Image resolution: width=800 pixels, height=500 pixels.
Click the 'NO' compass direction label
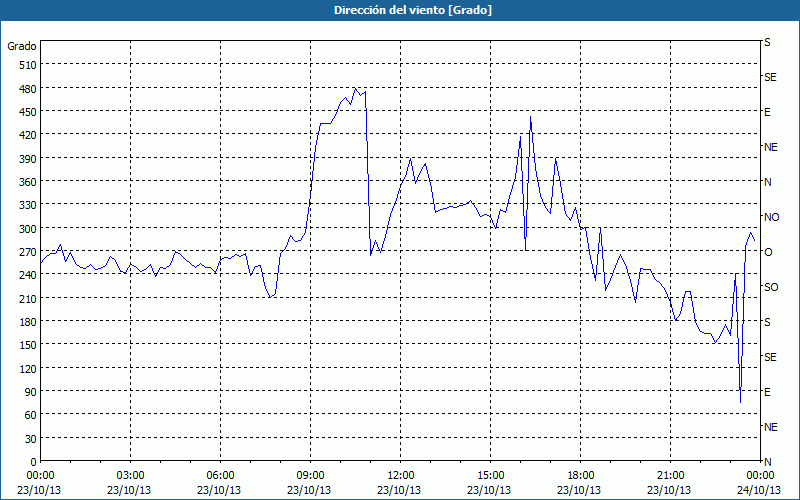click(771, 217)
